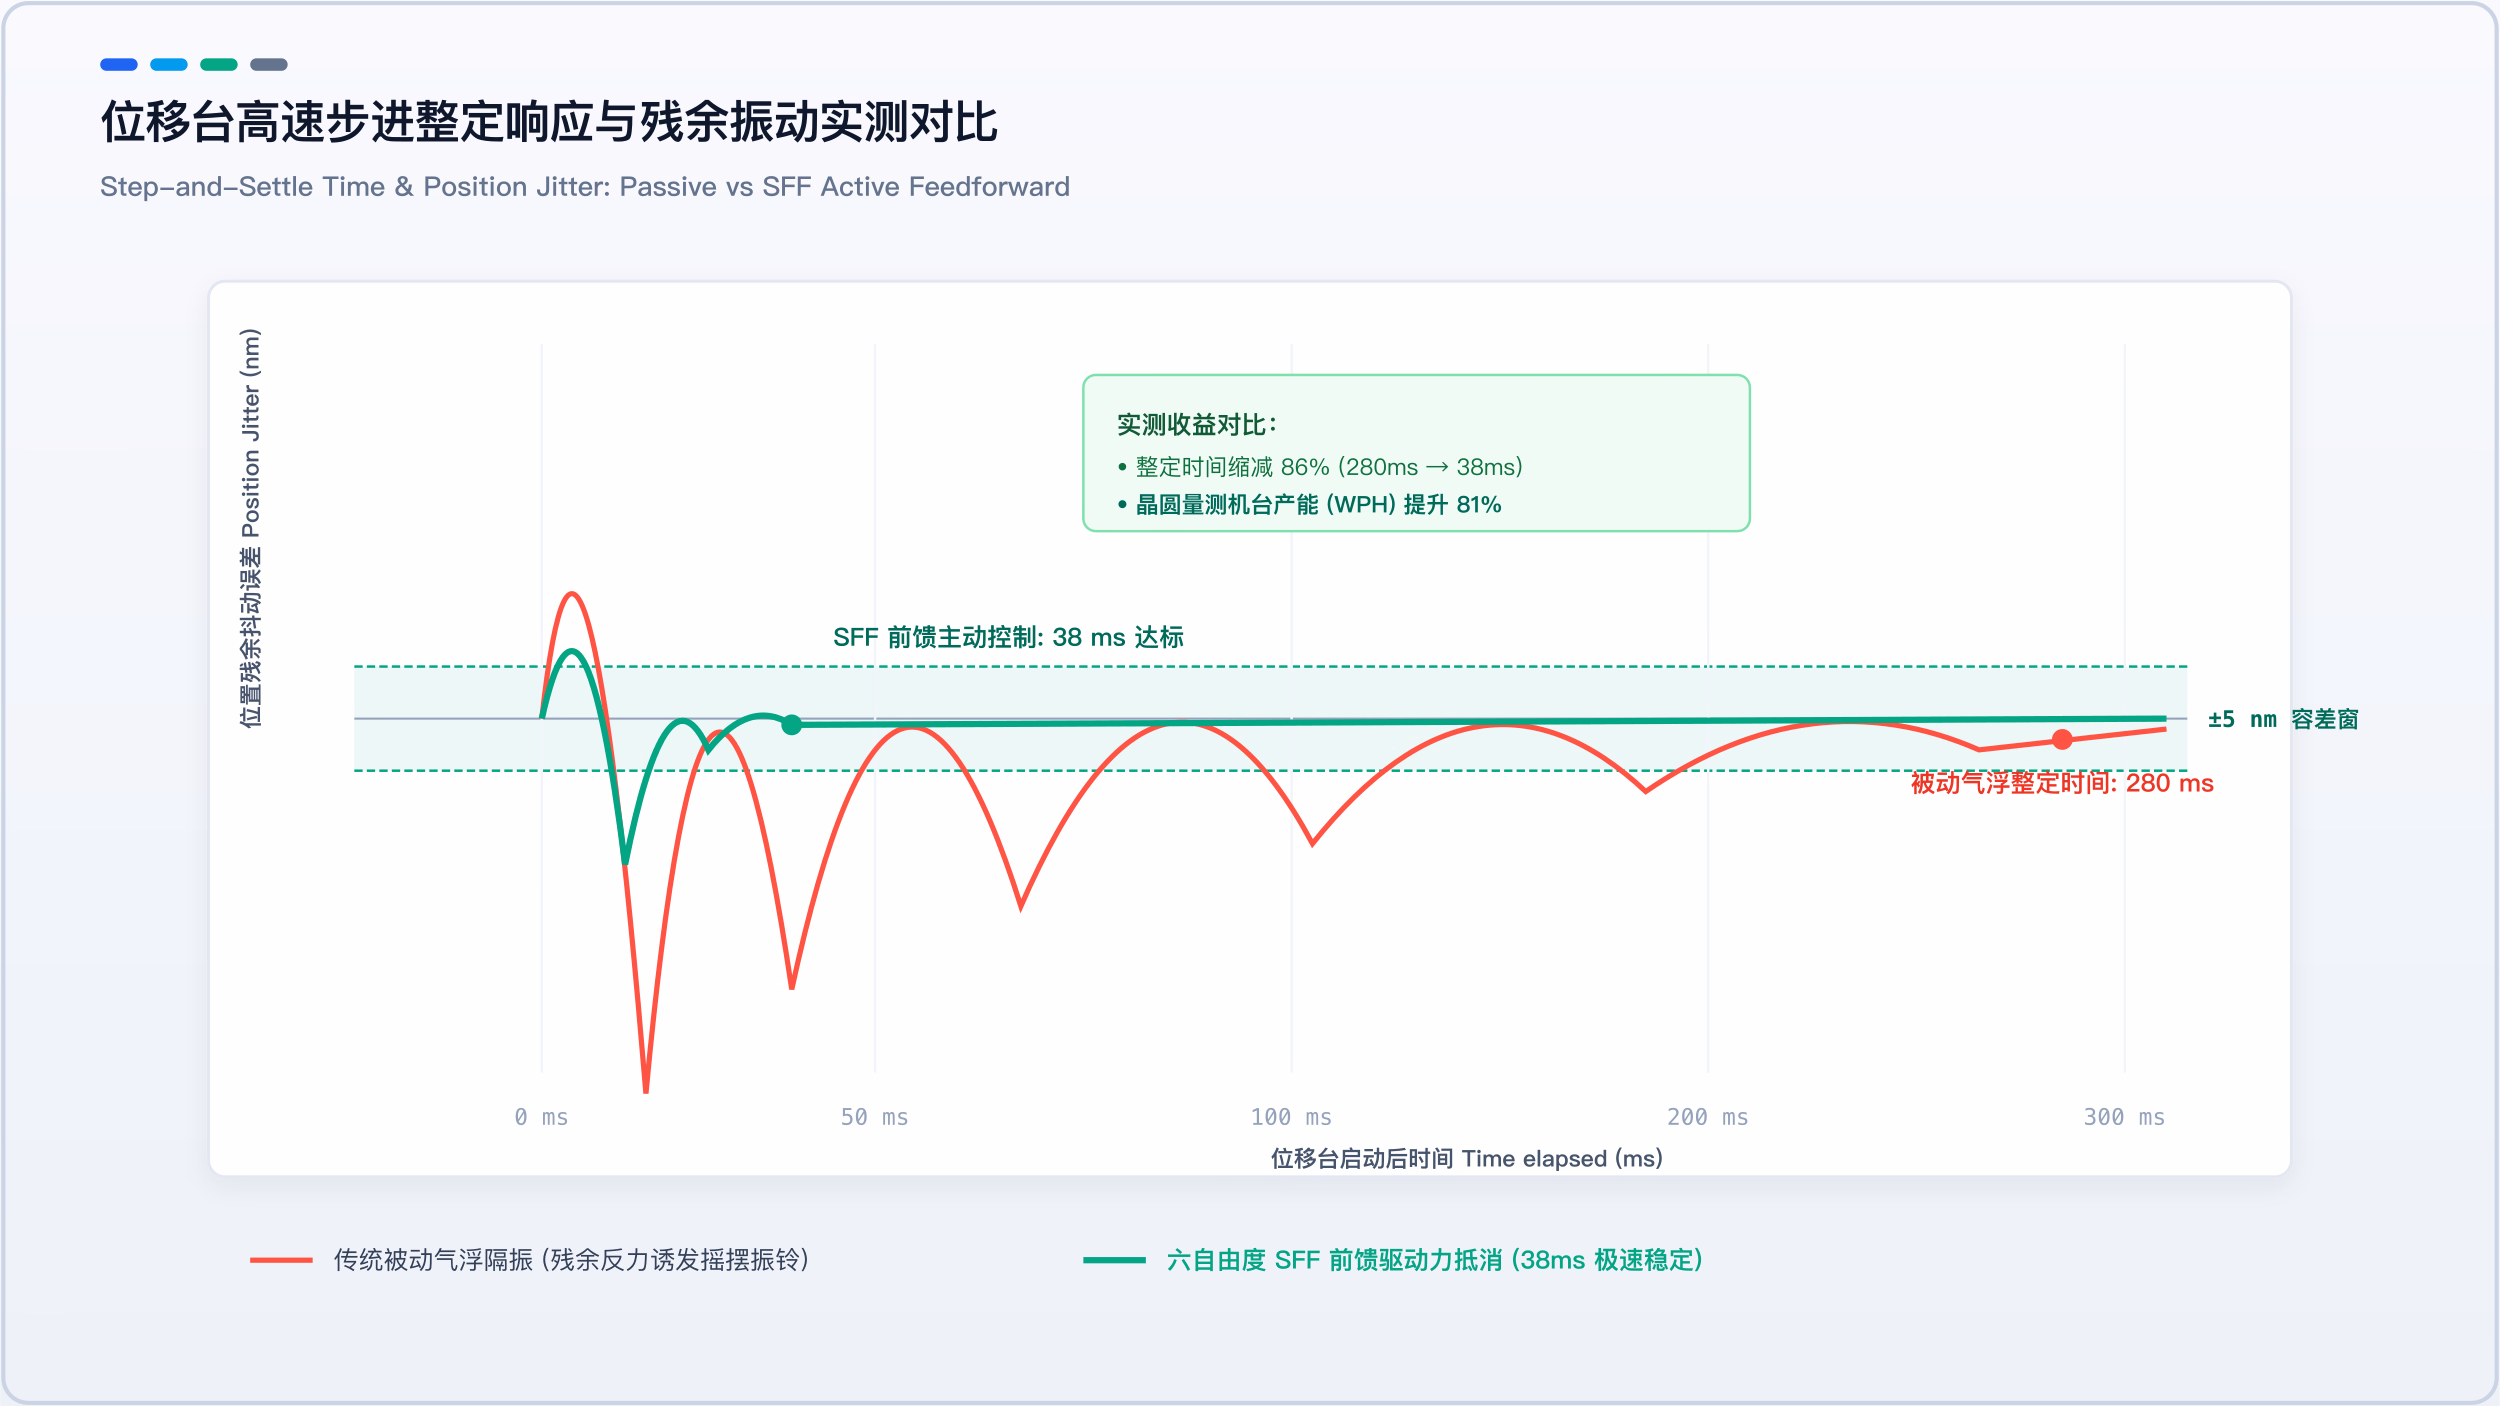
Task: Click the green 38 ms settle marker dot
Action: (791, 725)
